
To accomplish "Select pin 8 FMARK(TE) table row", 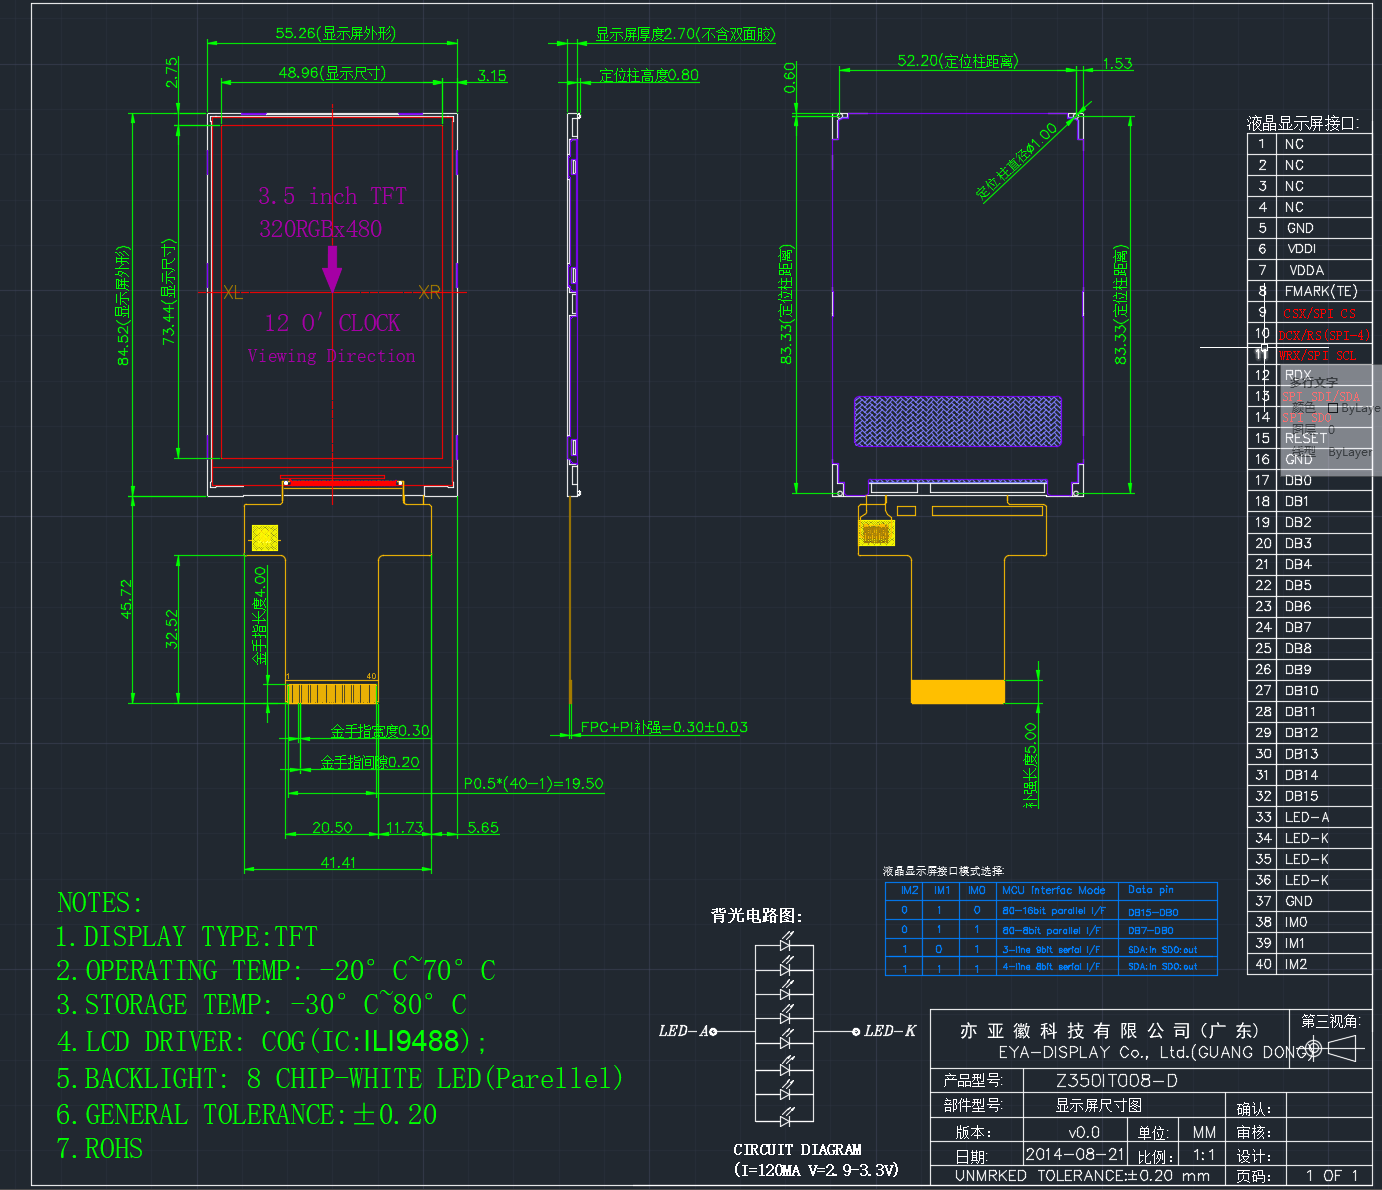I will coord(1309,291).
